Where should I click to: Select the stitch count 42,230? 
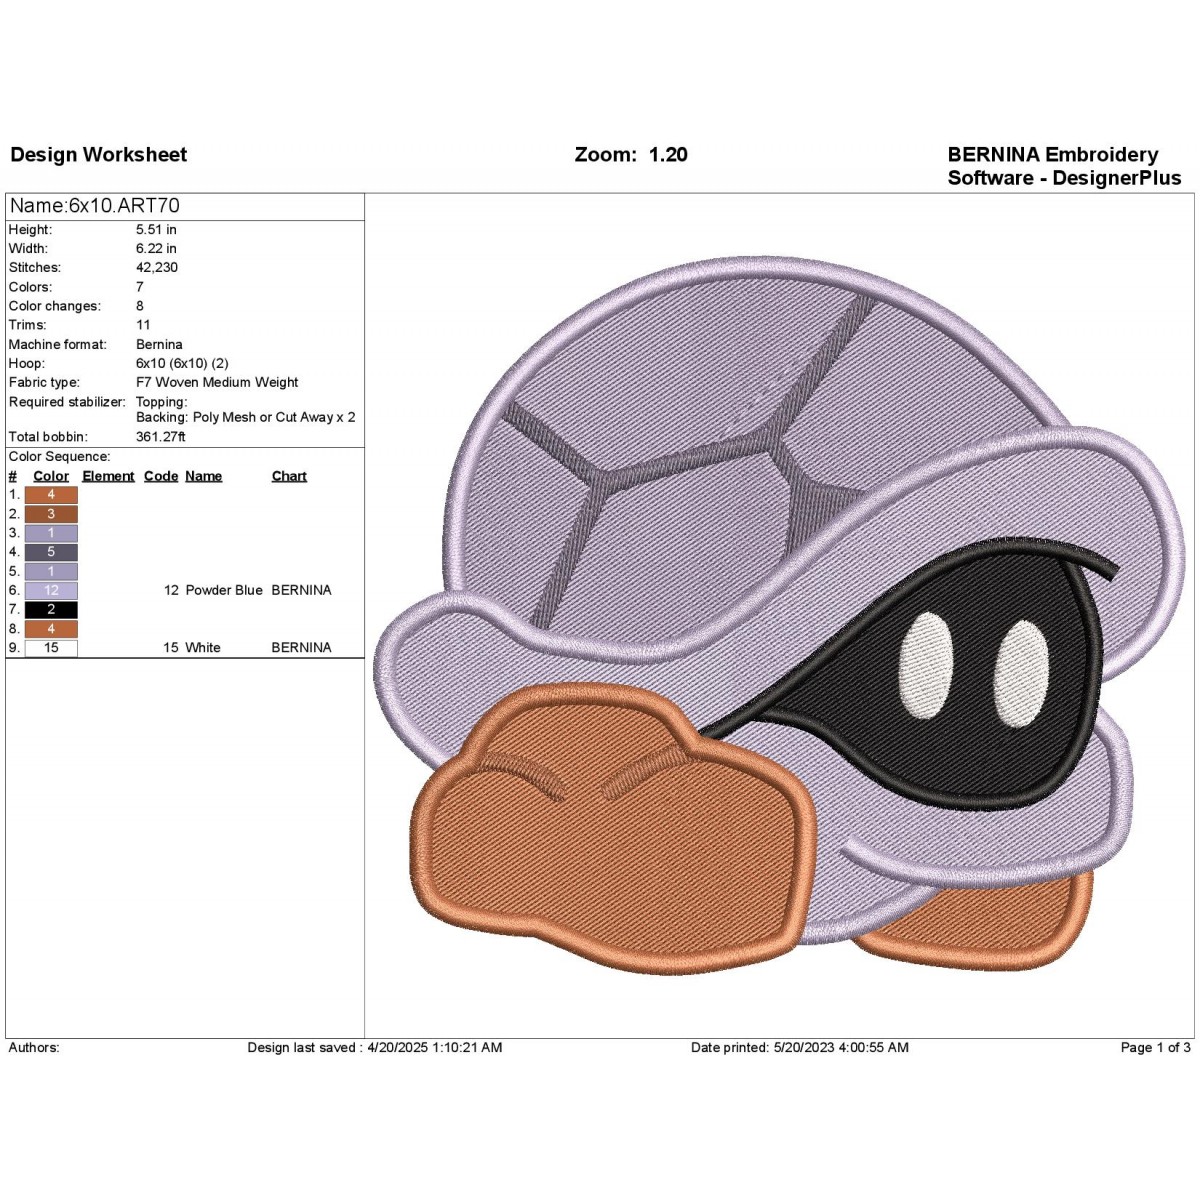click(x=157, y=268)
